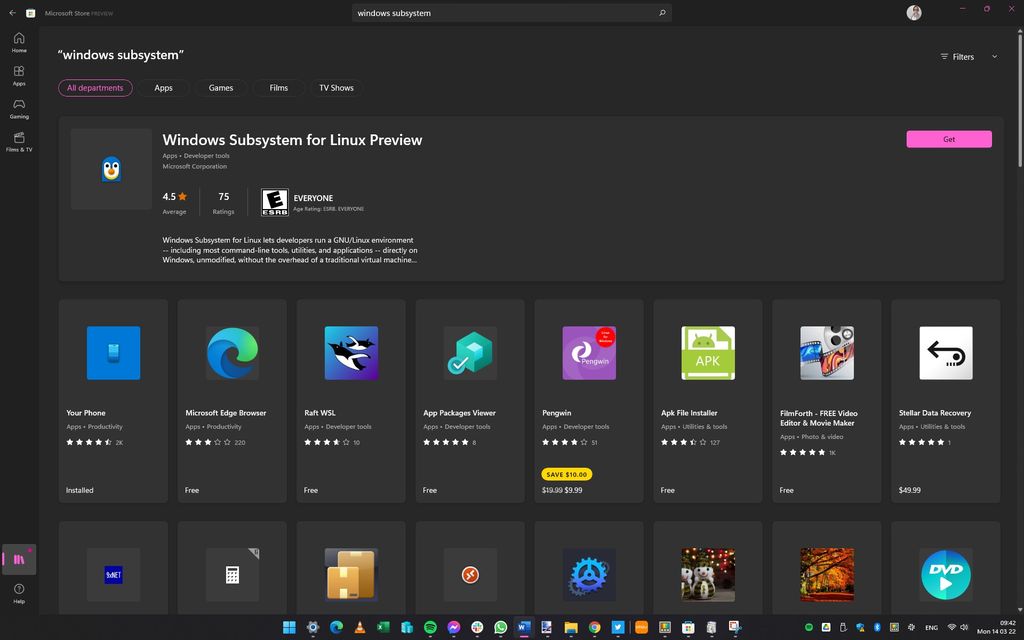Open the Pengwin app thumbnail
The height and width of the screenshot is (640, 1024).
click(x=588, y=352)
